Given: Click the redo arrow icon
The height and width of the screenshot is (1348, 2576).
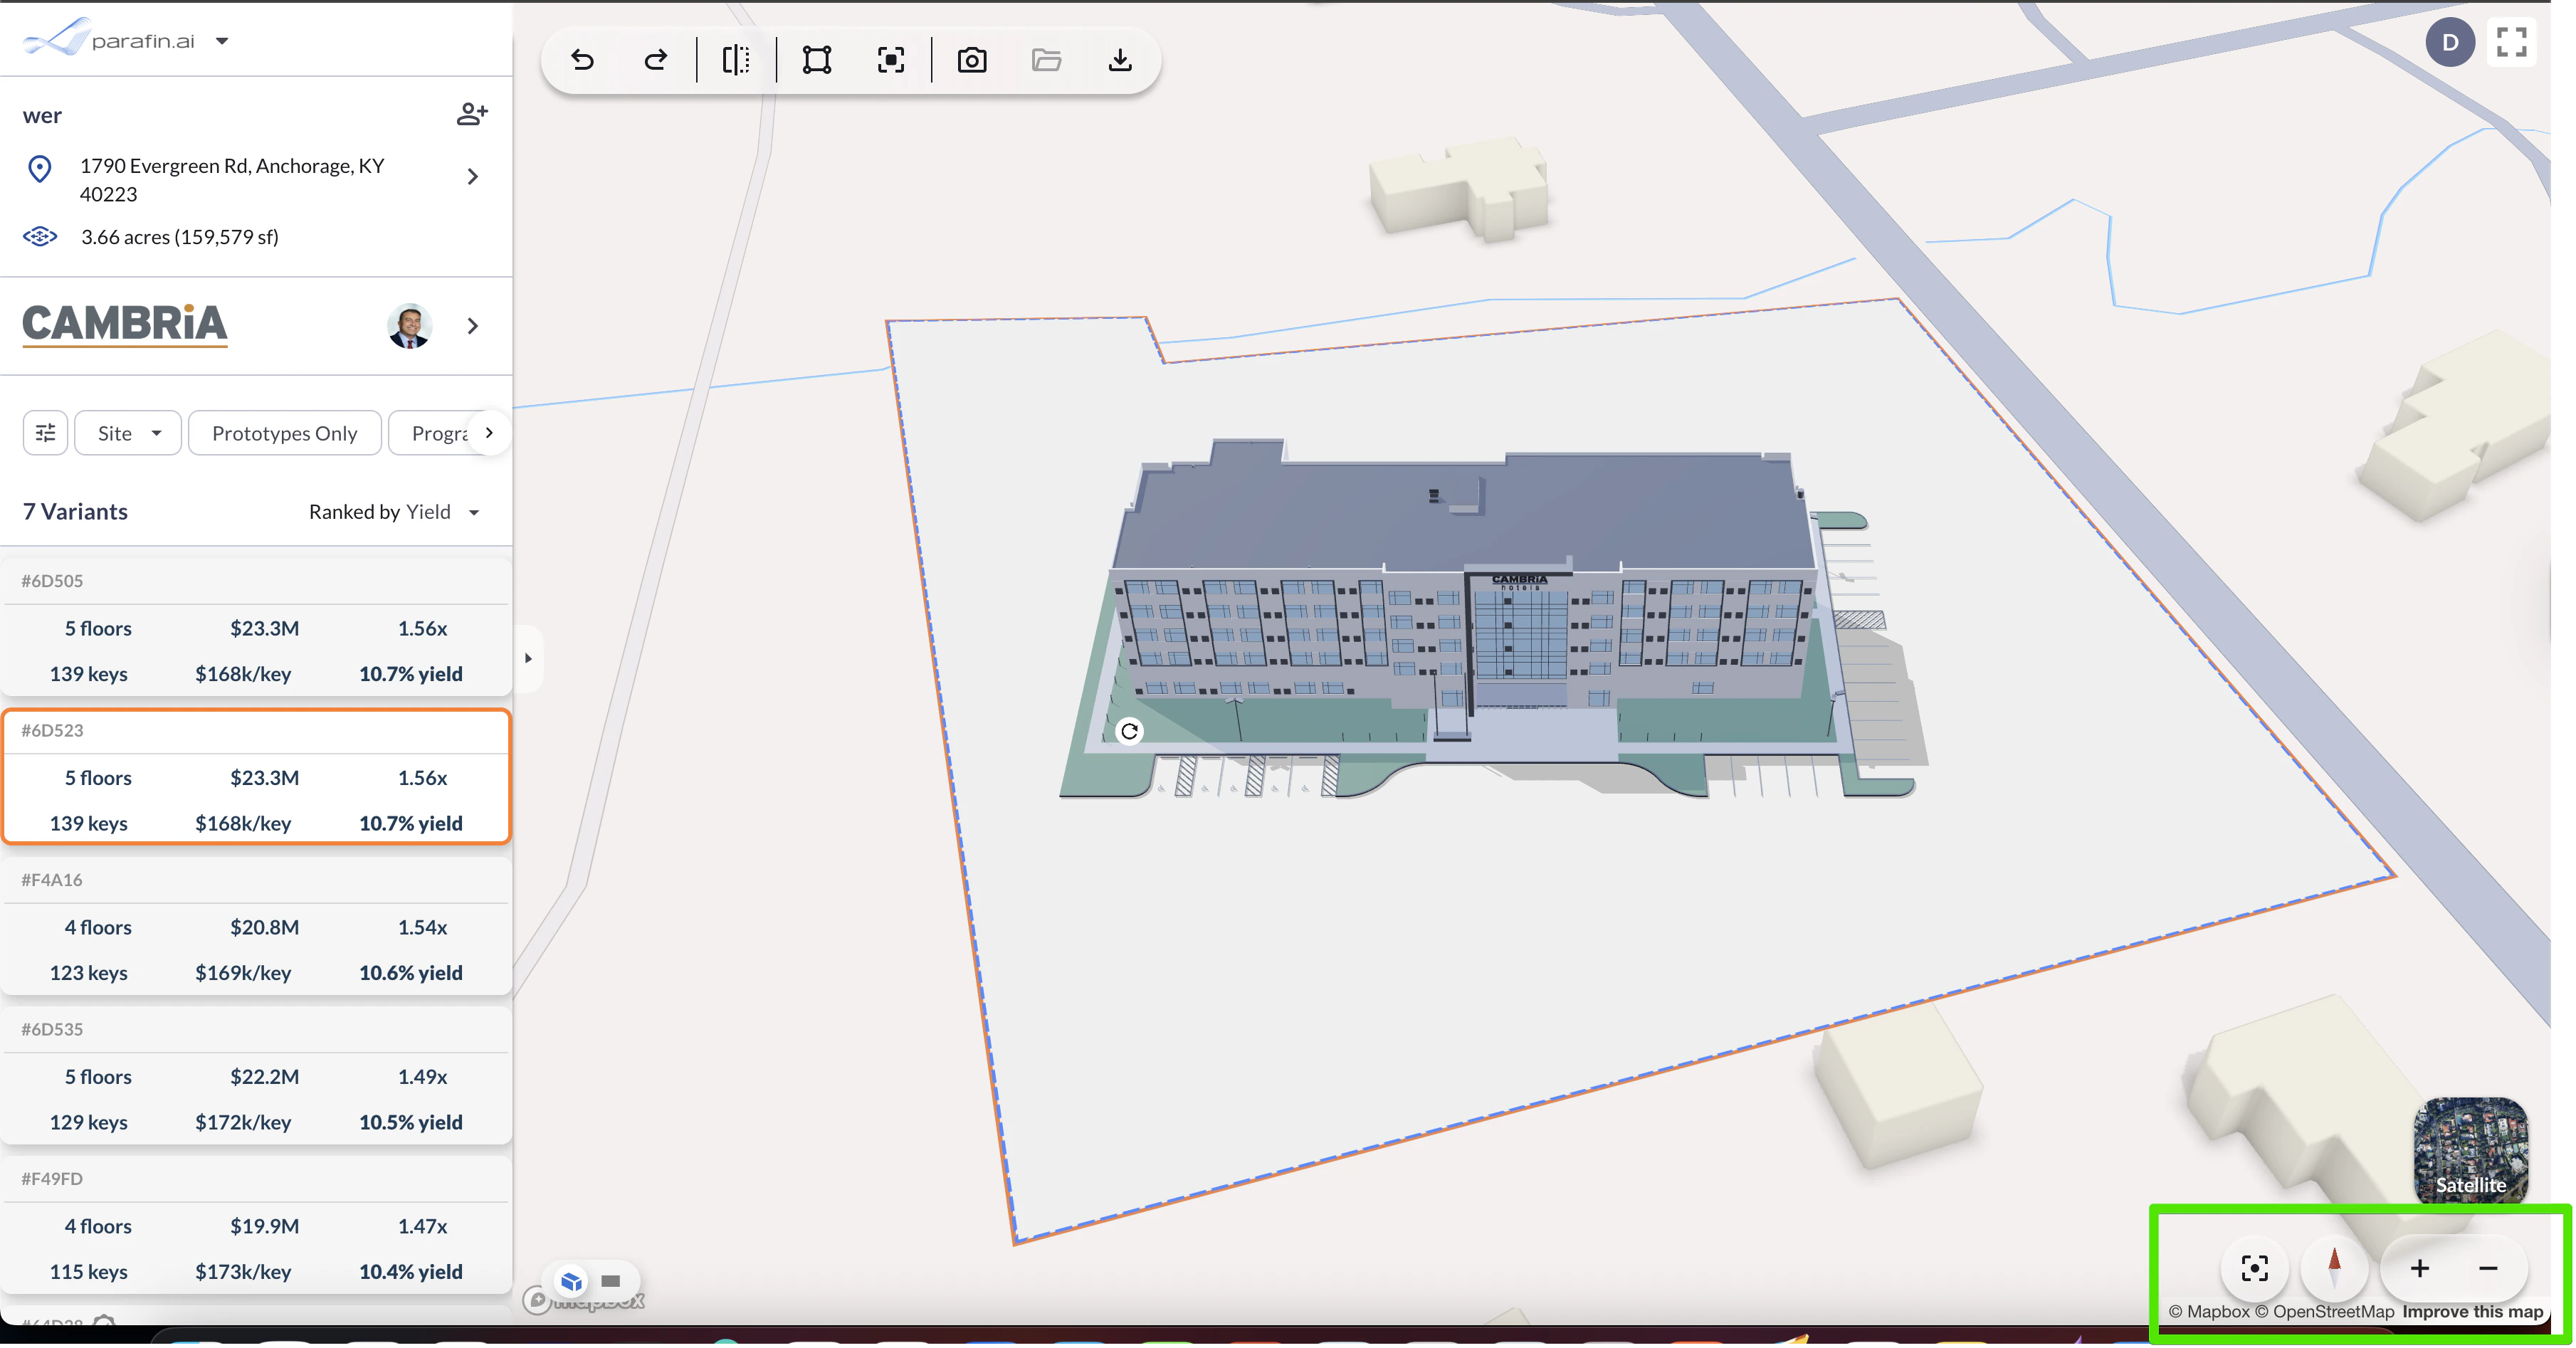Looking at the screenshot, I should click(656, 60).
